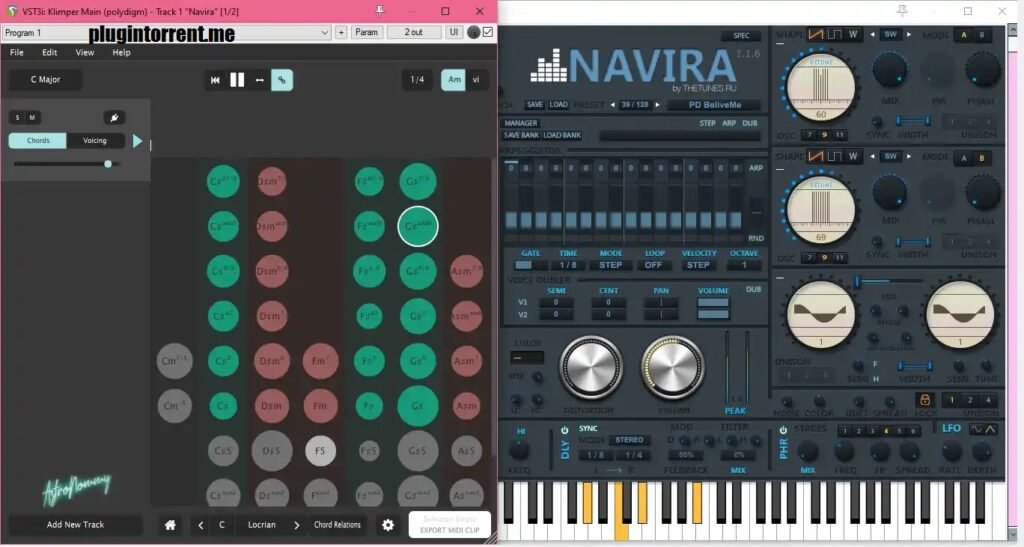
Task: Open arpeggiator TIME 1/8 selector
Action: (568, 266)
